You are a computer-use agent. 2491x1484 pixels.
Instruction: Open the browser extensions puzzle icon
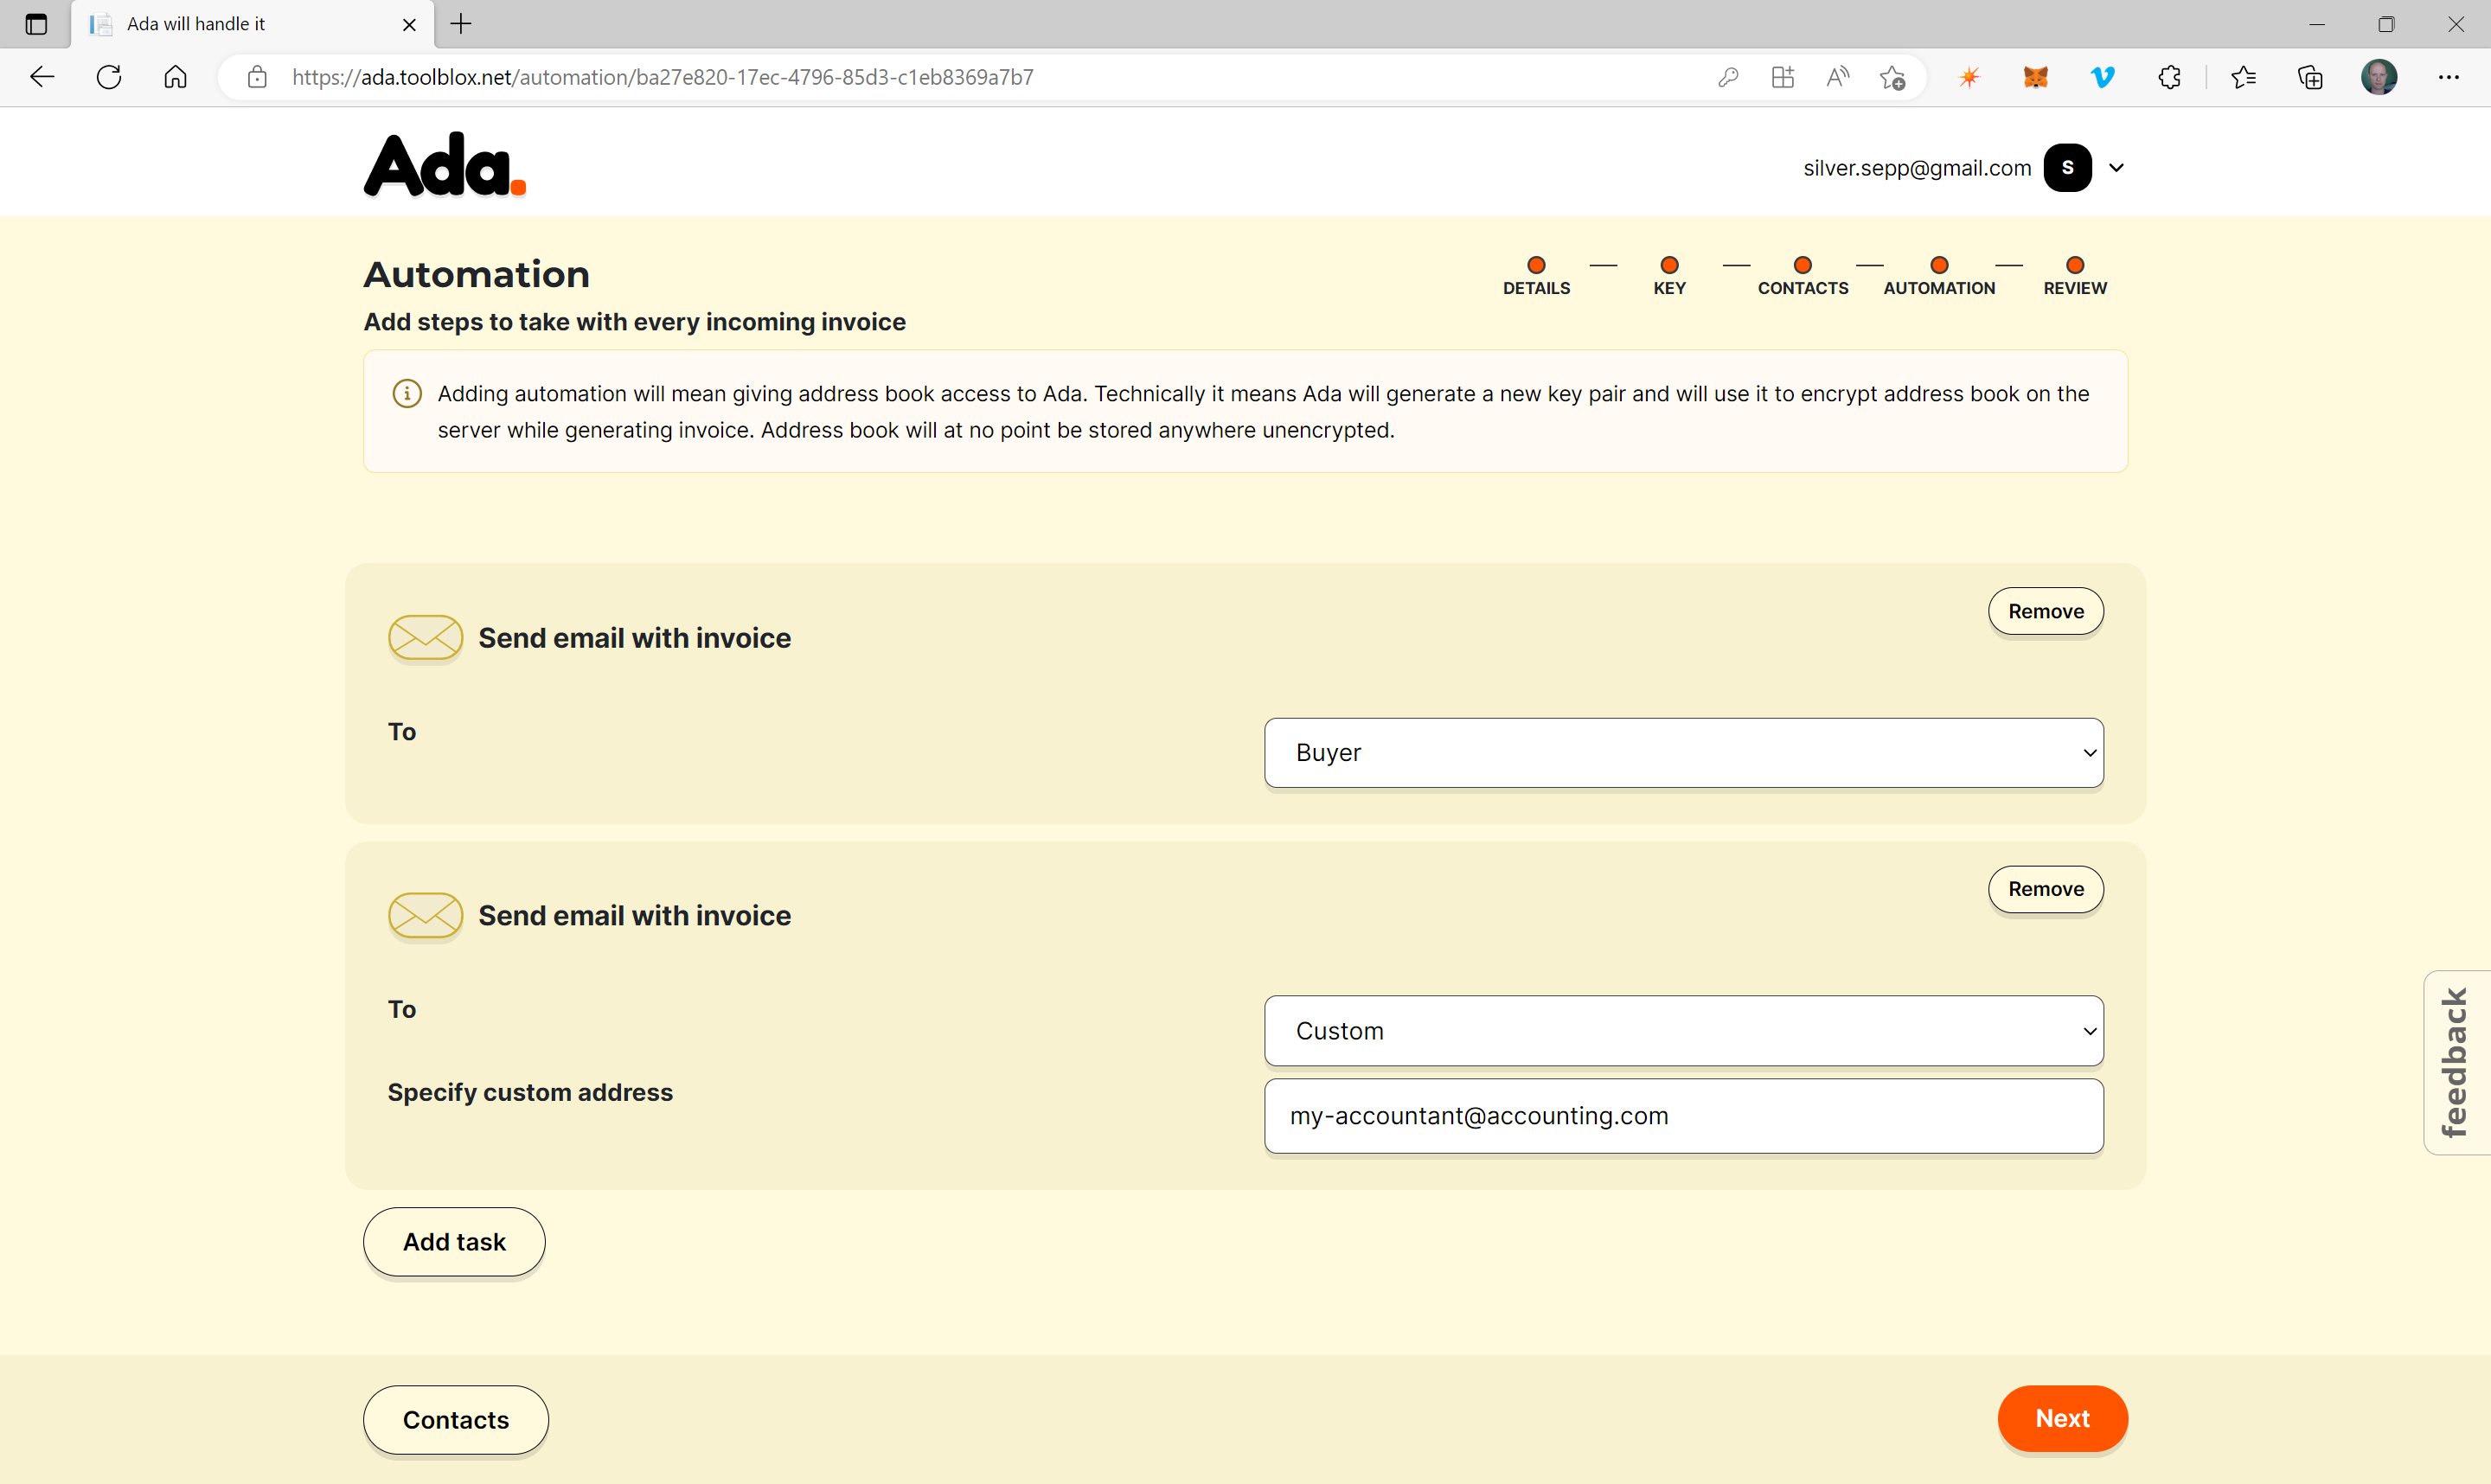(2169, 77)
